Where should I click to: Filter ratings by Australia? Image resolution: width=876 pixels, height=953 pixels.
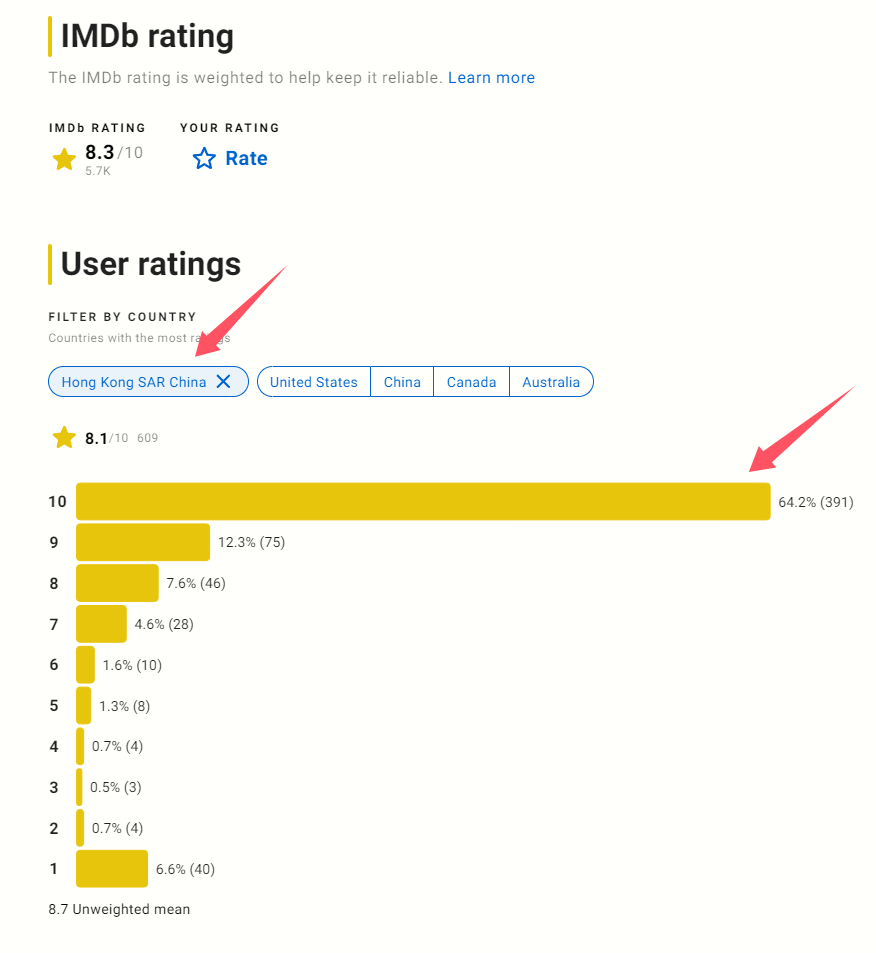[x=551, y=382]
